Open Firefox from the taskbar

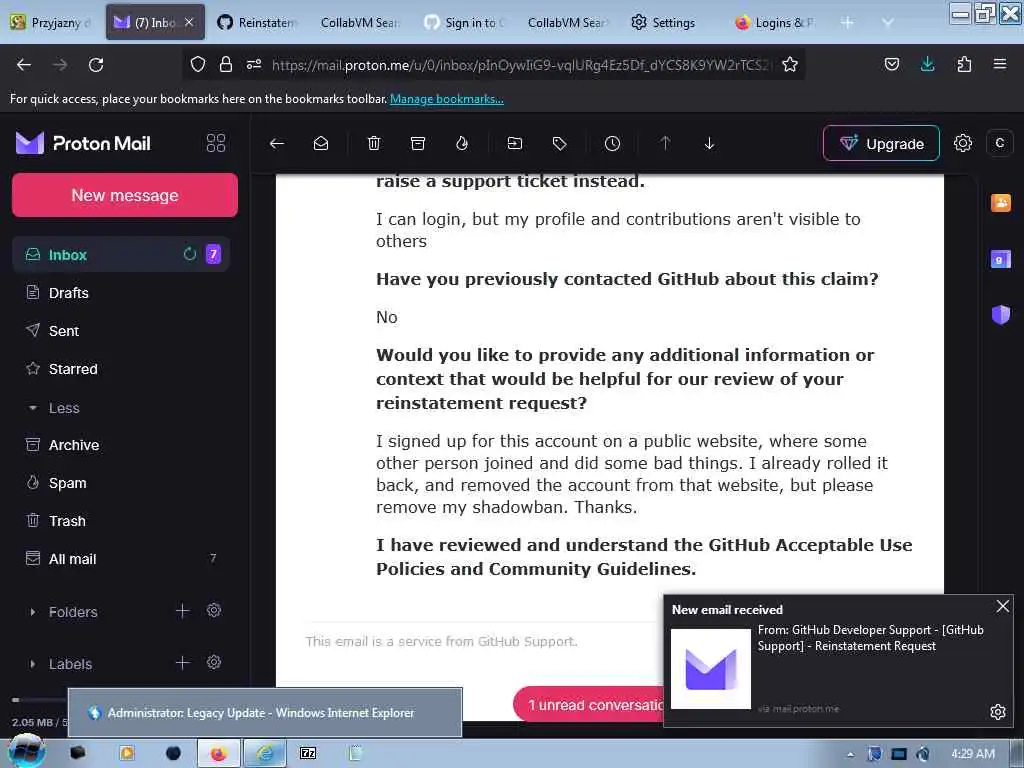tap(218, 753)
